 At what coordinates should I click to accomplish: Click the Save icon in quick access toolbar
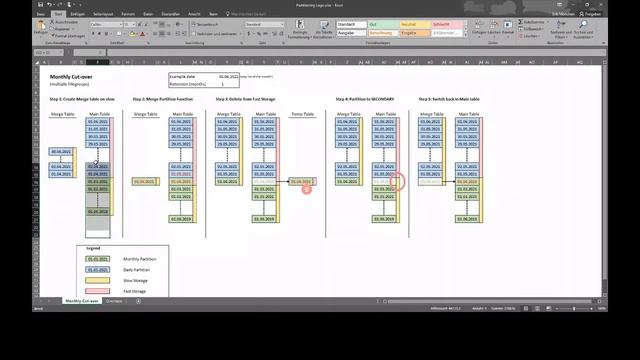[40, 4]
